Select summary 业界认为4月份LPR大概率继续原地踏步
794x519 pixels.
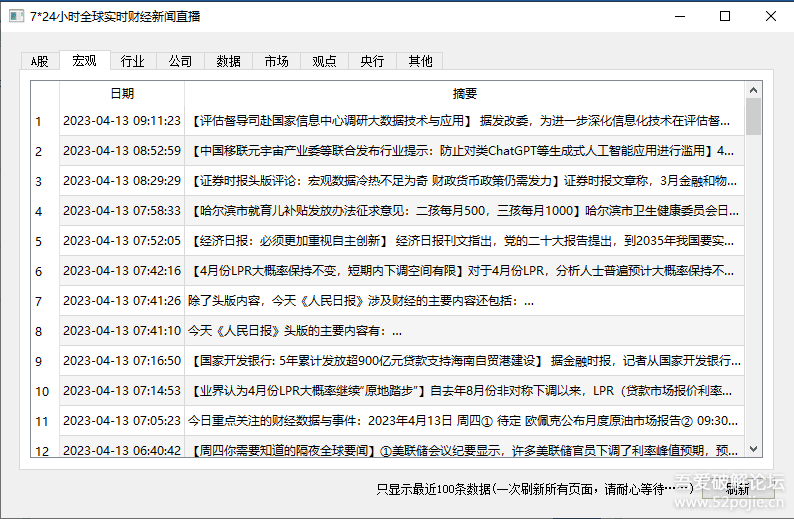point(464,391)
